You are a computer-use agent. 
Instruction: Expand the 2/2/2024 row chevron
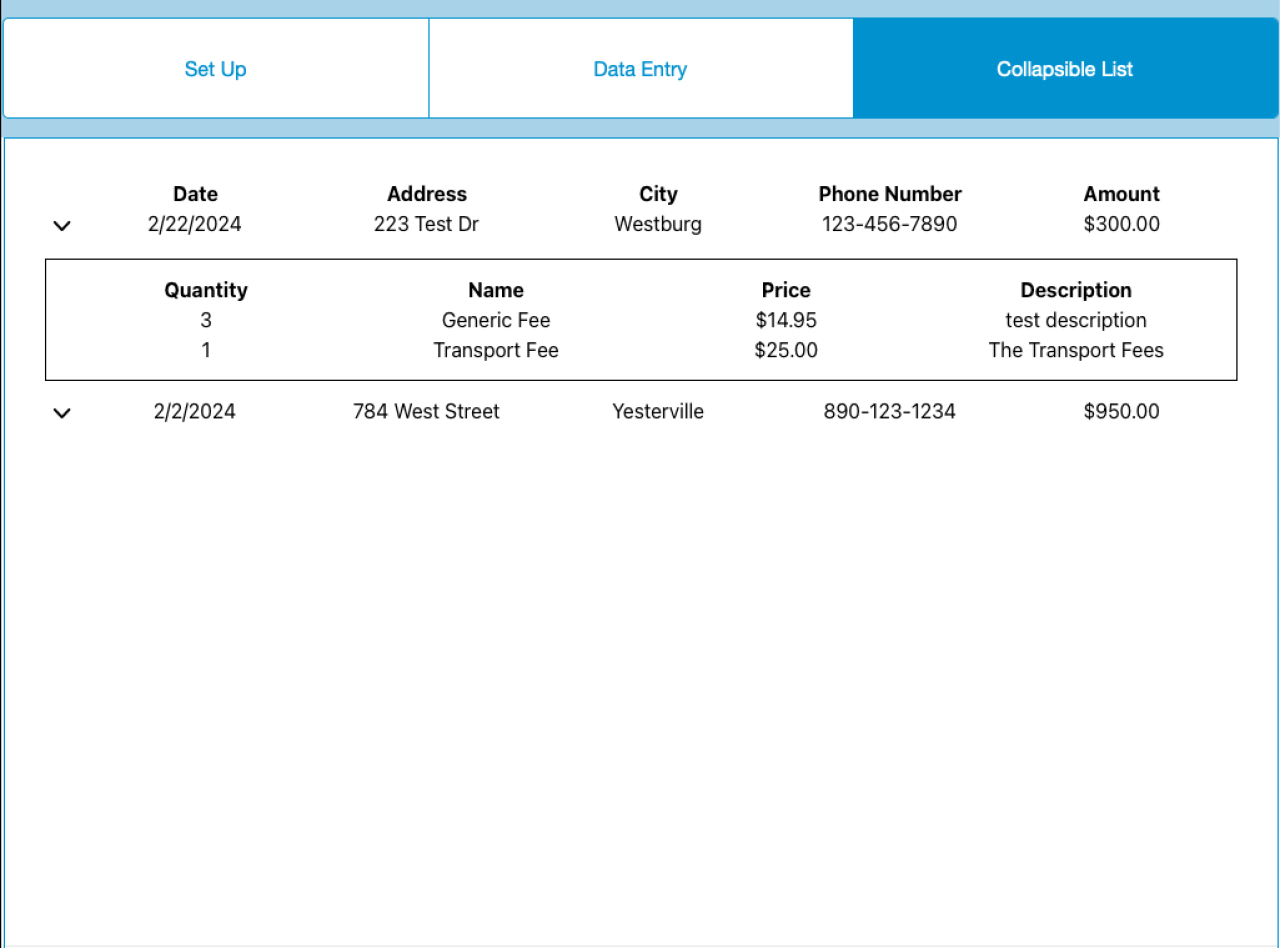pyautogui.click(x=62, y=413)
